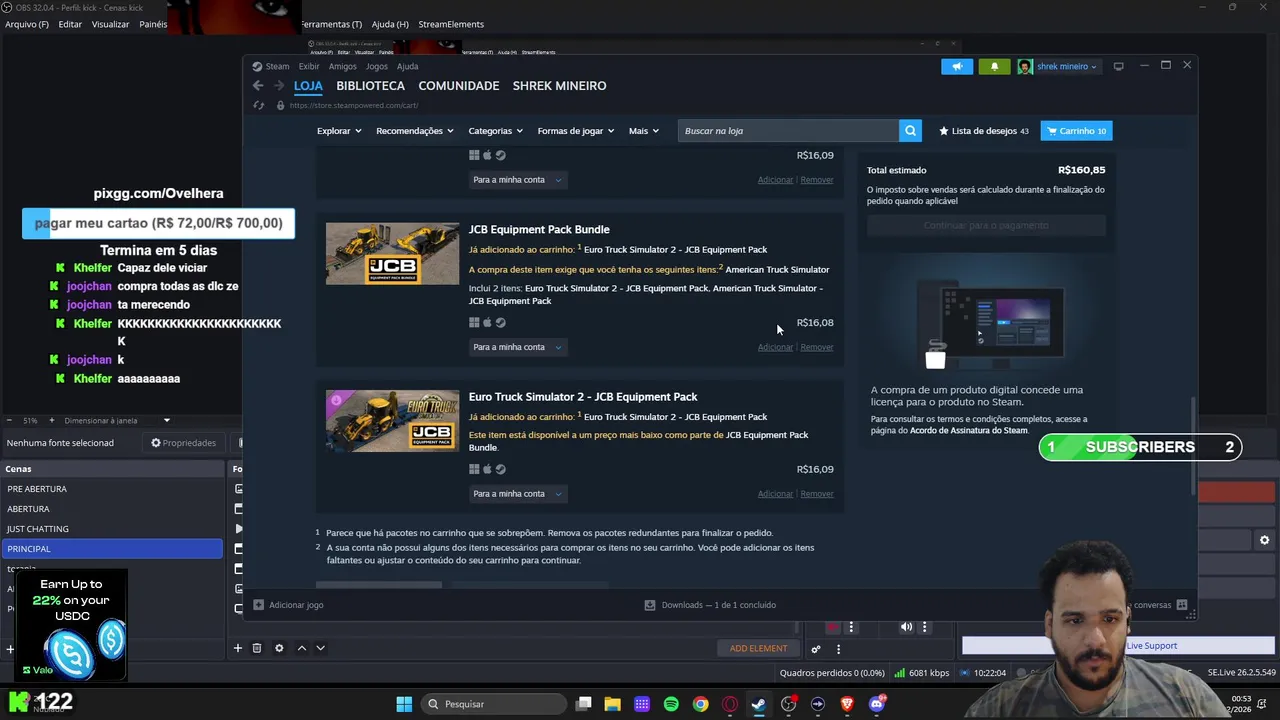Click the Windows Start button
1280x720 pixels.
tap(404, 704)
